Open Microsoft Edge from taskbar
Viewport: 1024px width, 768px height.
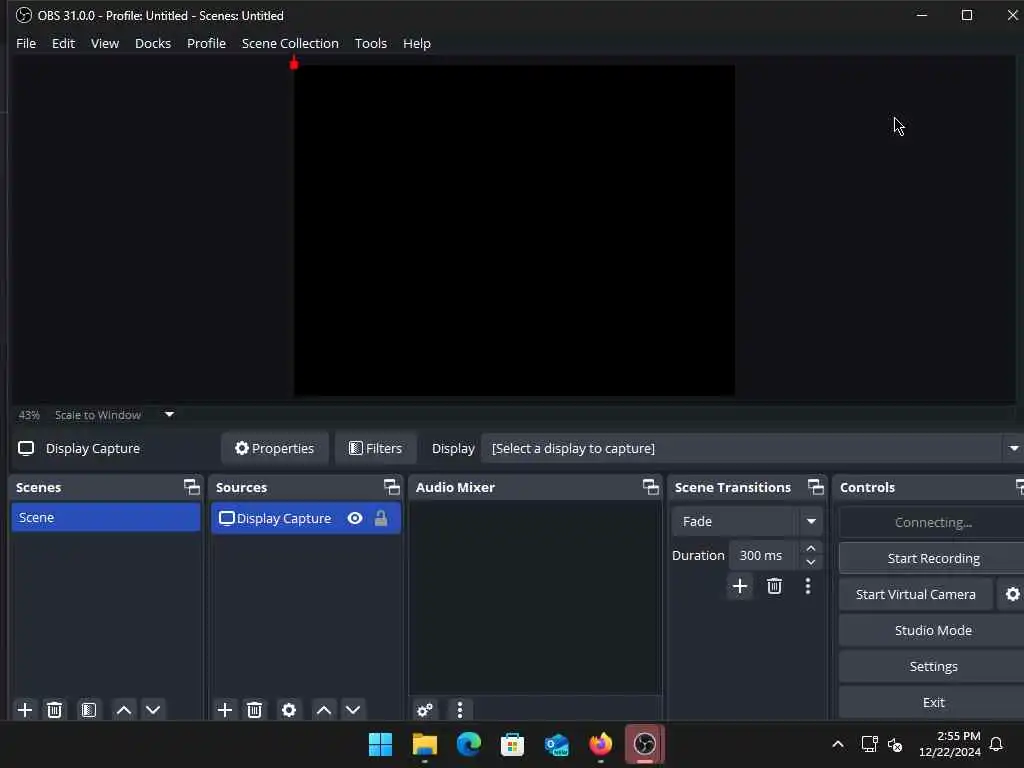[469, 744]
